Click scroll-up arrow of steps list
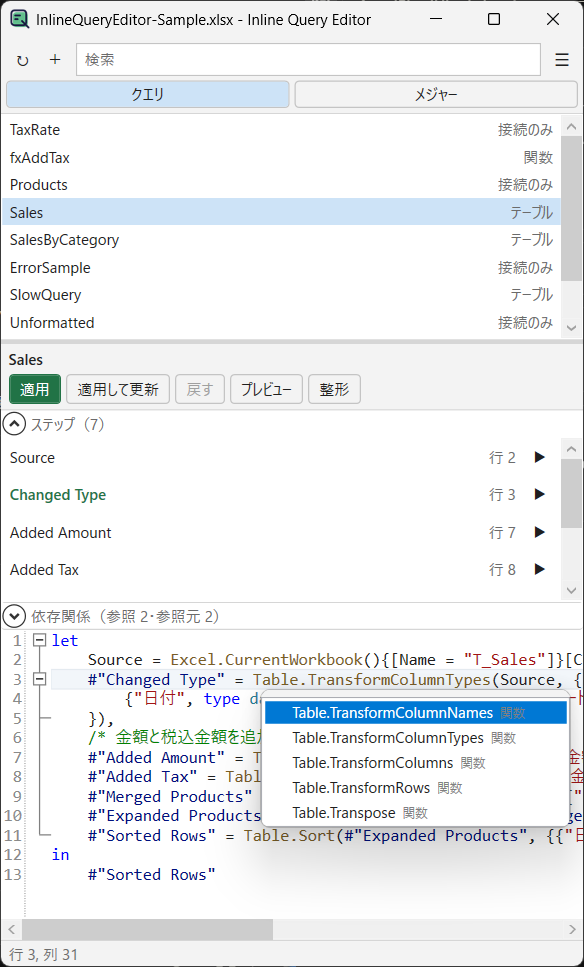This screenshot has width=584, height=967. [x=571, y=448]
